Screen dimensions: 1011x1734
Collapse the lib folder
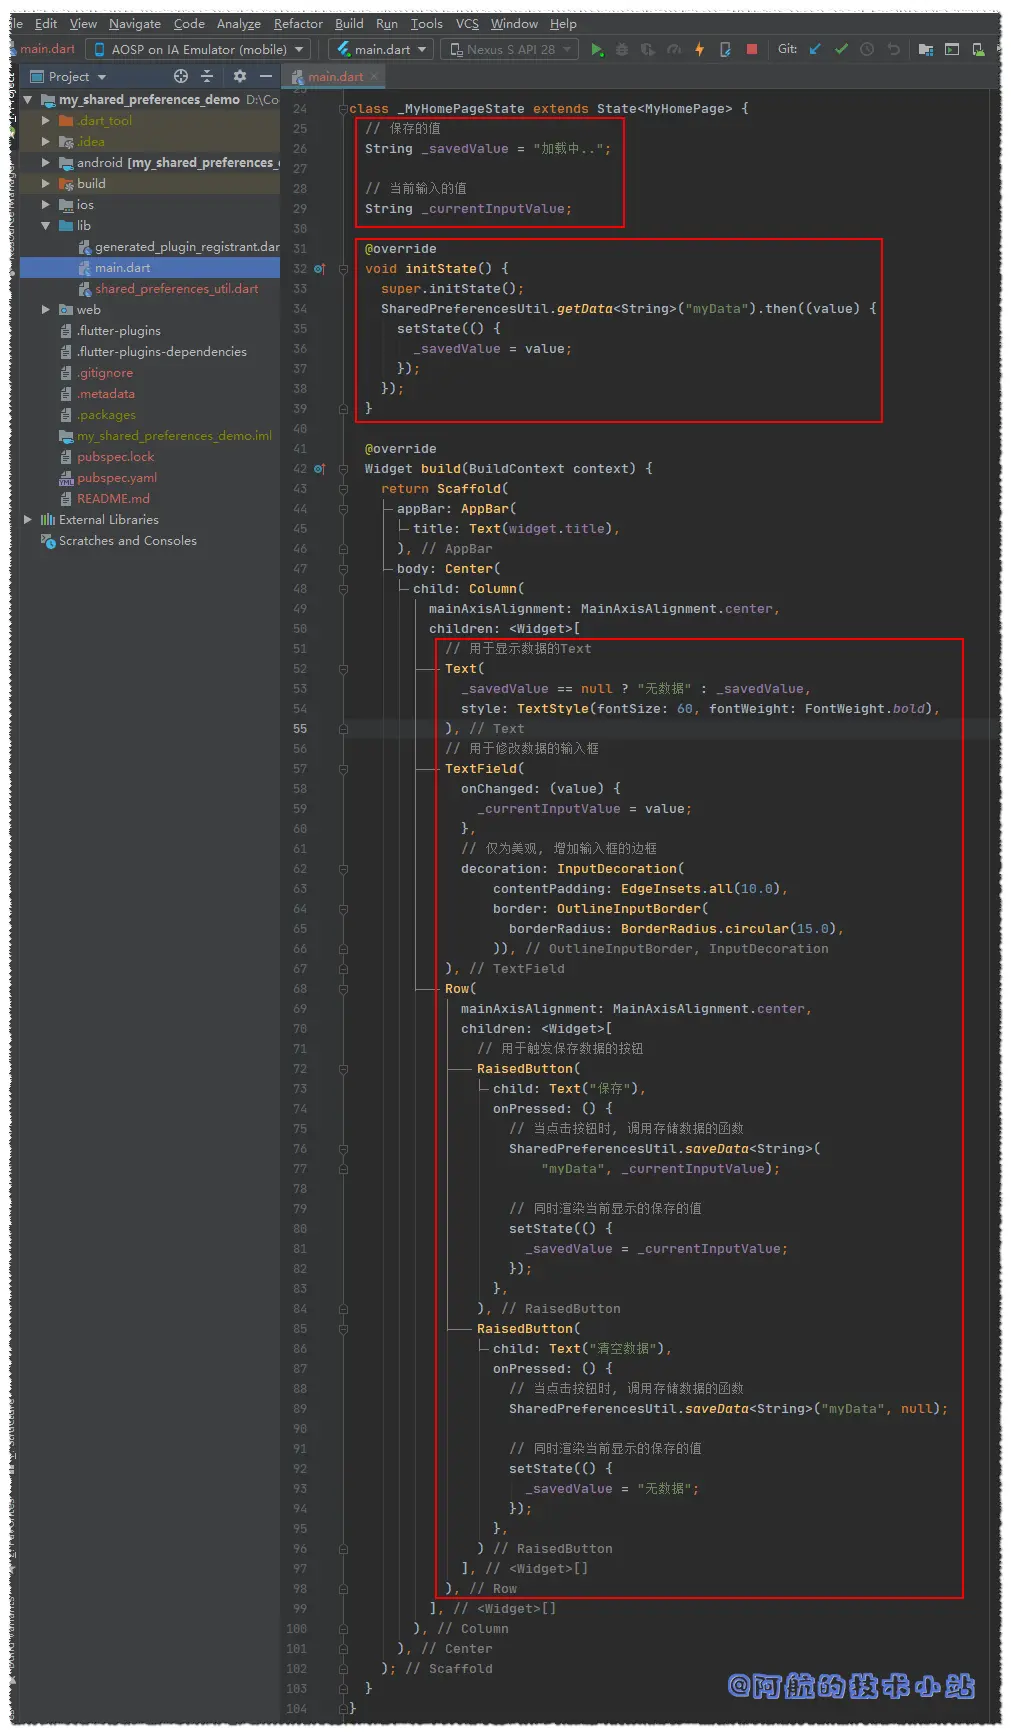[x=45, y=226]
